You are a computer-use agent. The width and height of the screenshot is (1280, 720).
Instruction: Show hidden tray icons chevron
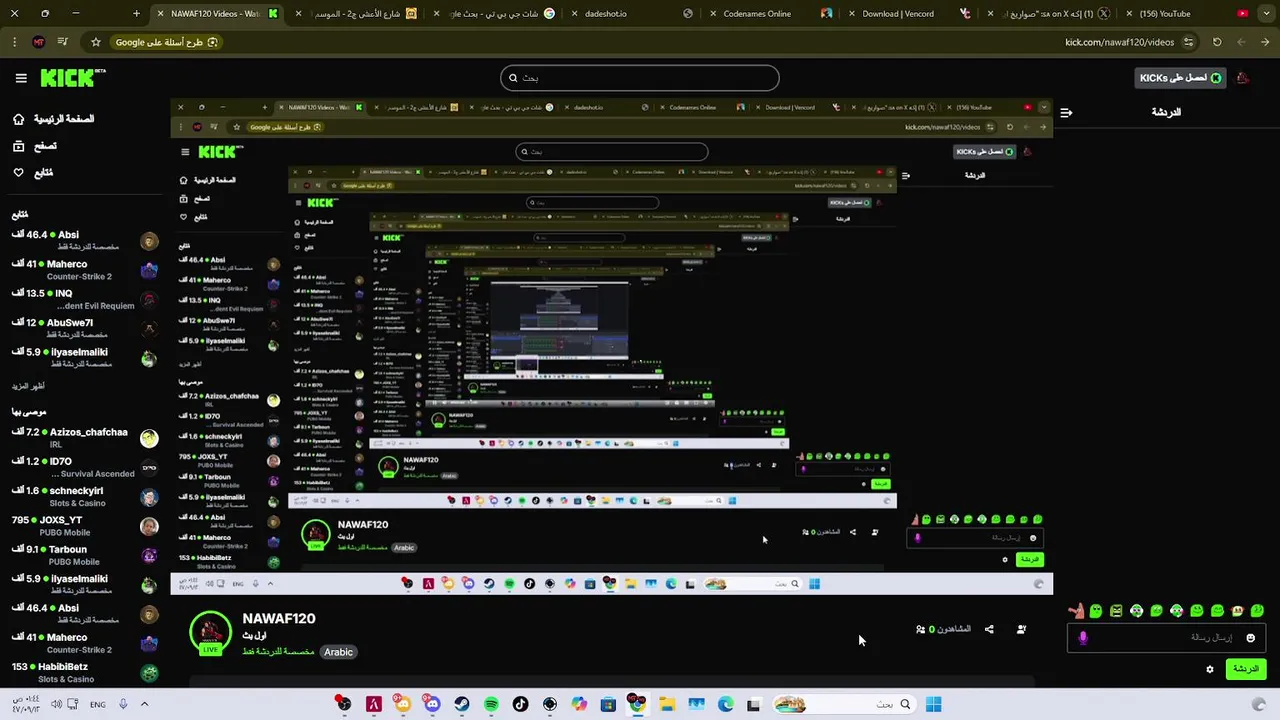click(144, 704)
